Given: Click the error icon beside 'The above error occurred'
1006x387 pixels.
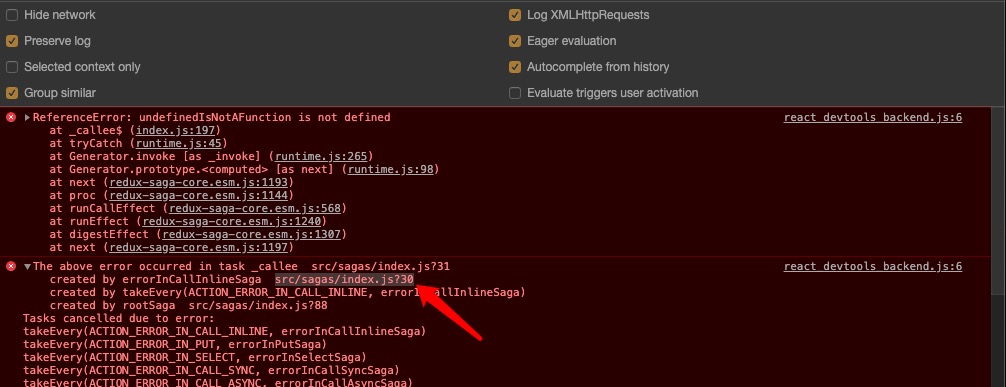Looking at the screenshot, I should (x=11, y=266).
